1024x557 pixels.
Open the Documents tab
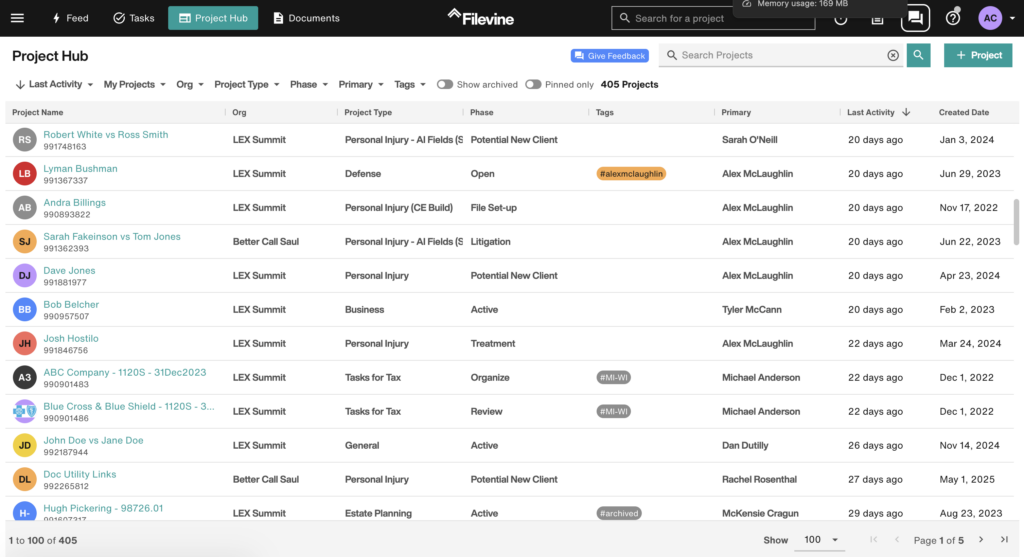[x=306, y=18]
